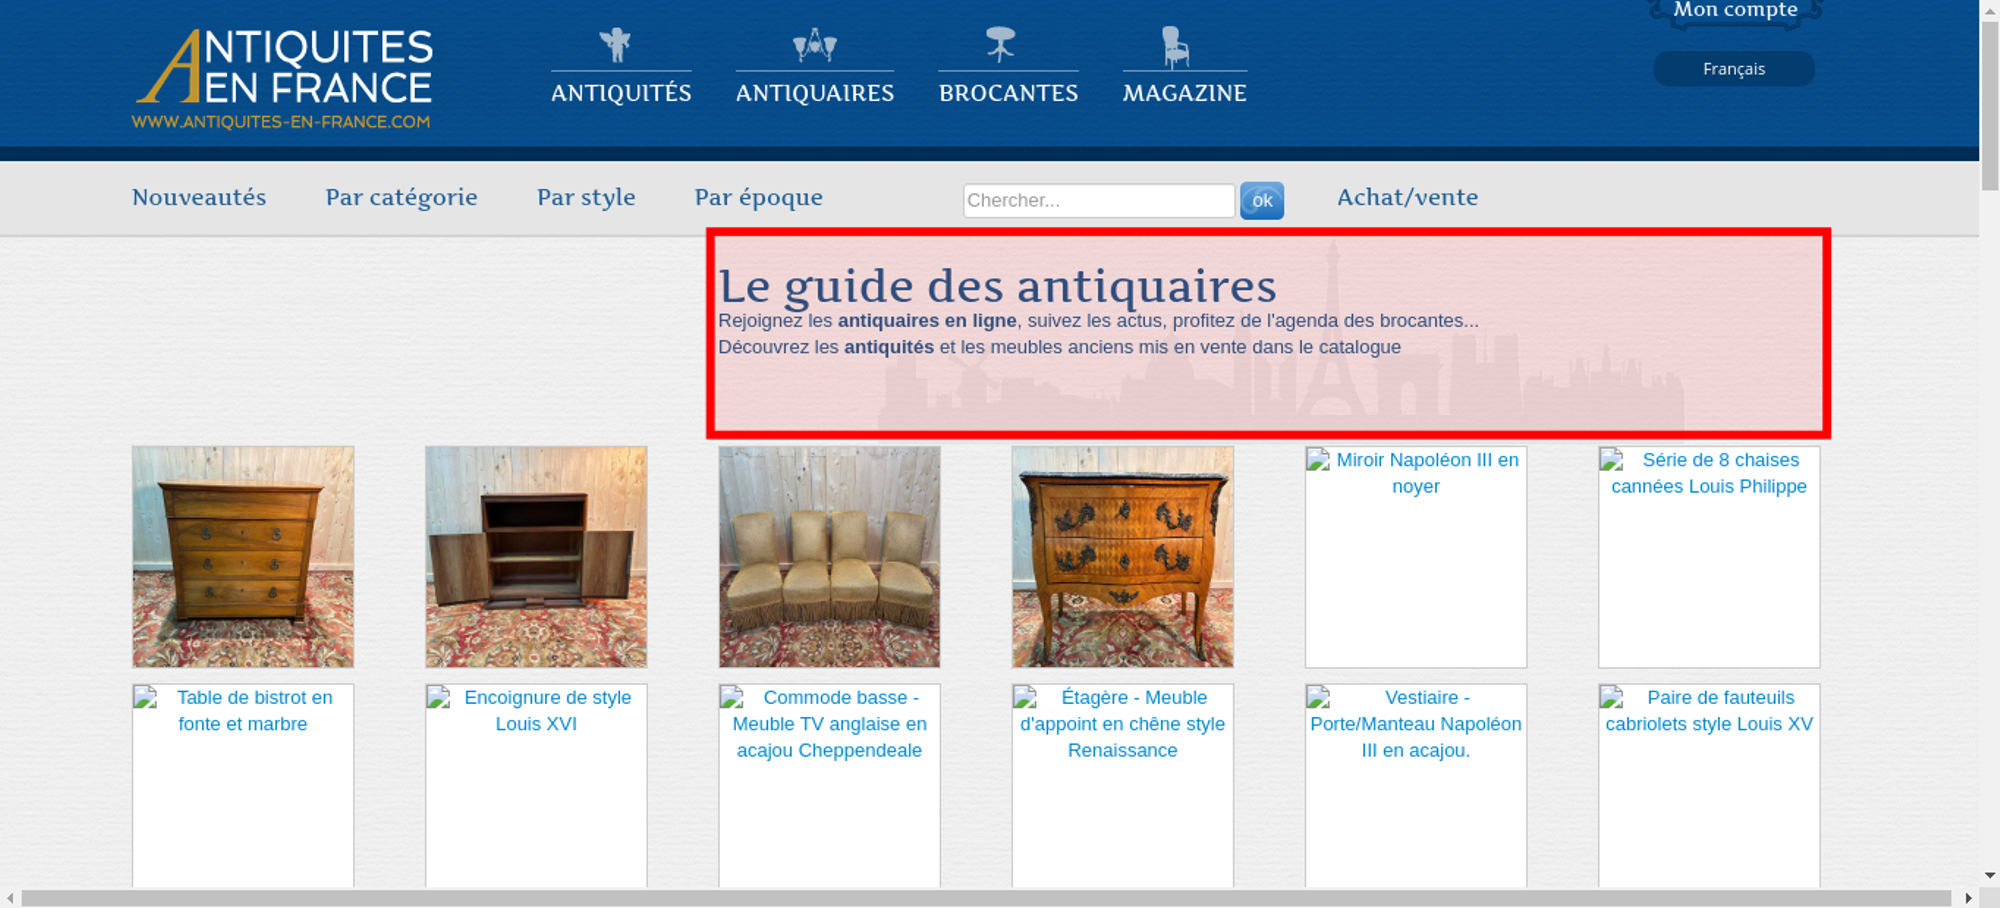The height and width of the screenshot is (908, 2000).
Task: Click the chandelier icon above Antiquaires
Action: tap(814, 45)
